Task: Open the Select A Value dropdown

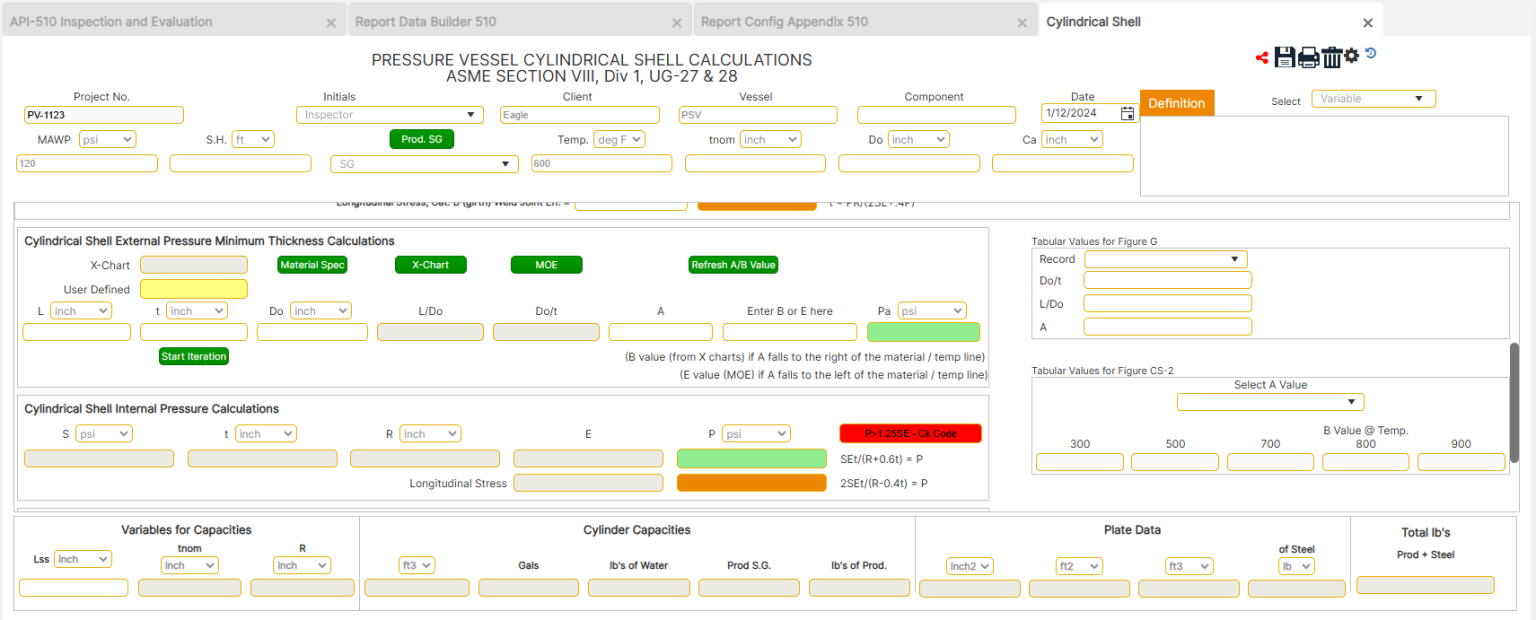Action: (x=1270, y=401)
